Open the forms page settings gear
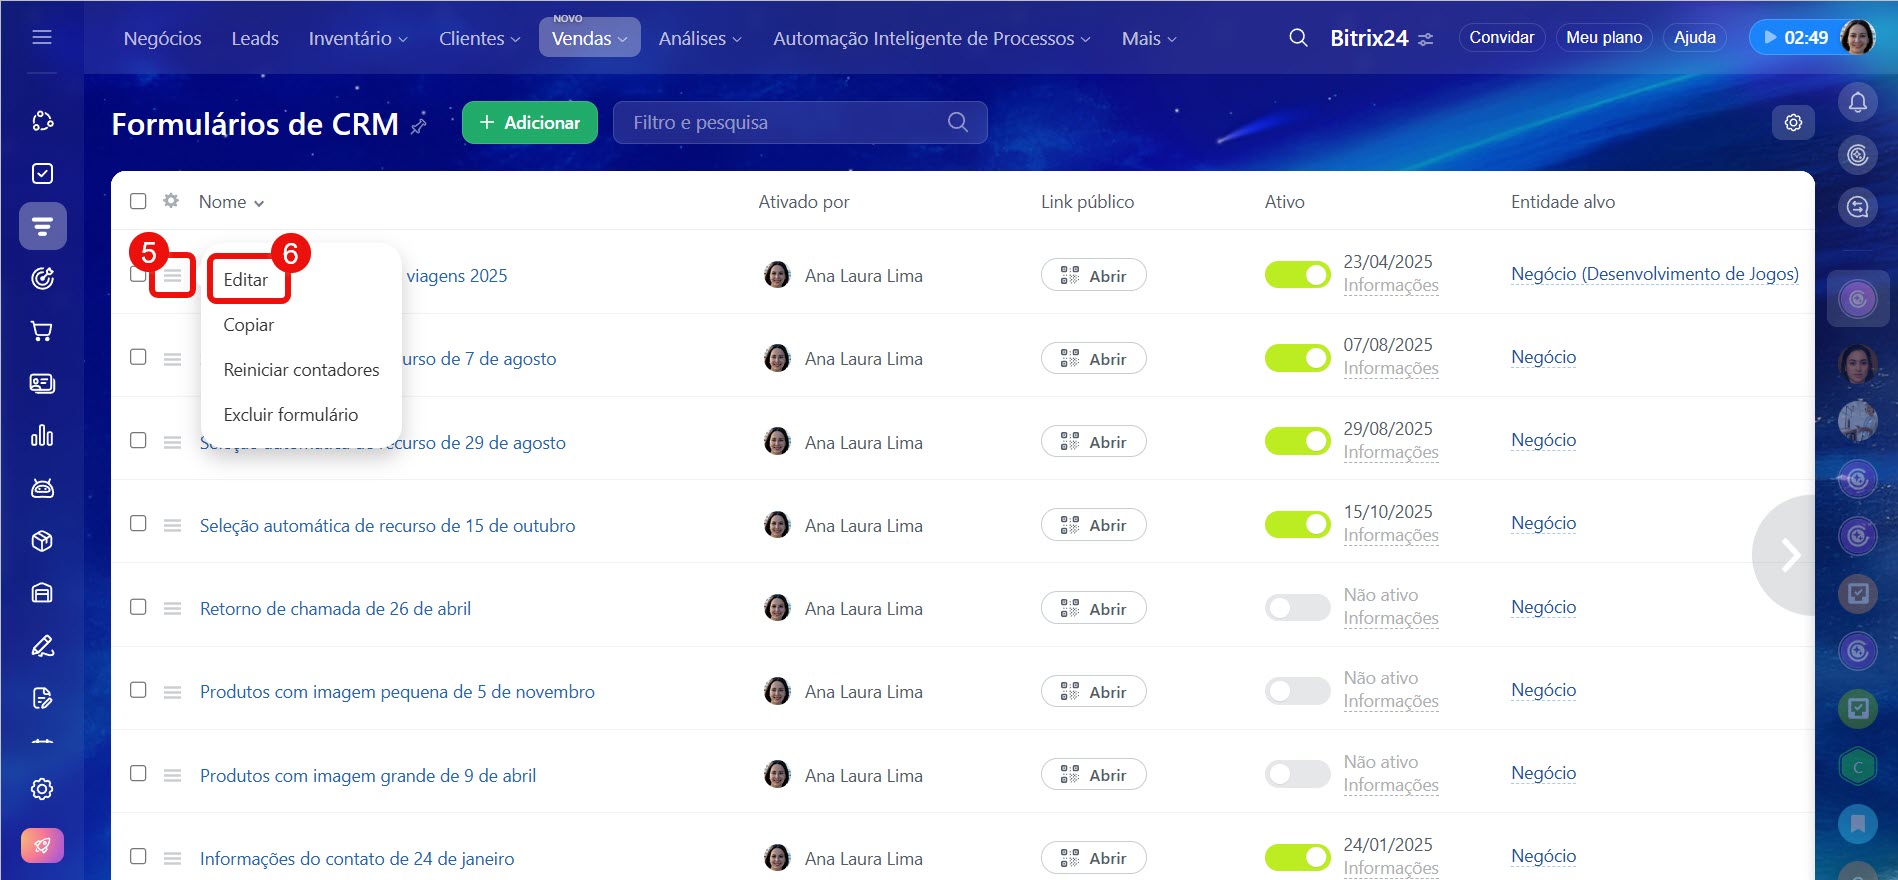Viewport: 1898px width, 880px height. (x=1793, y=122)
